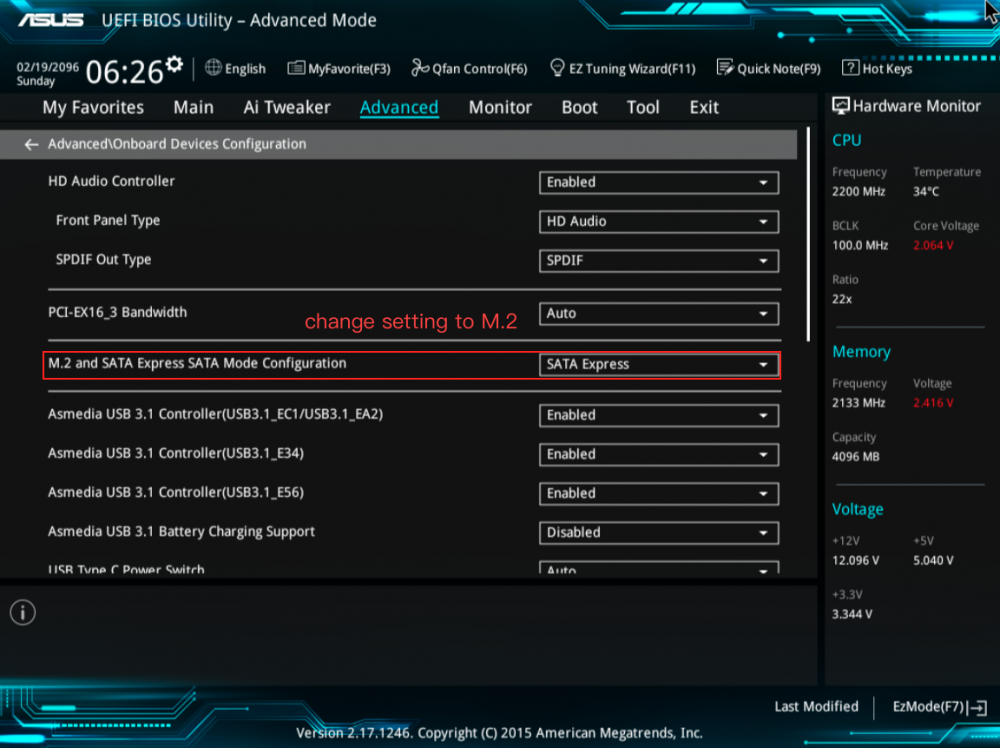
Task: Click Last Modified button
Action: (816, 707)
